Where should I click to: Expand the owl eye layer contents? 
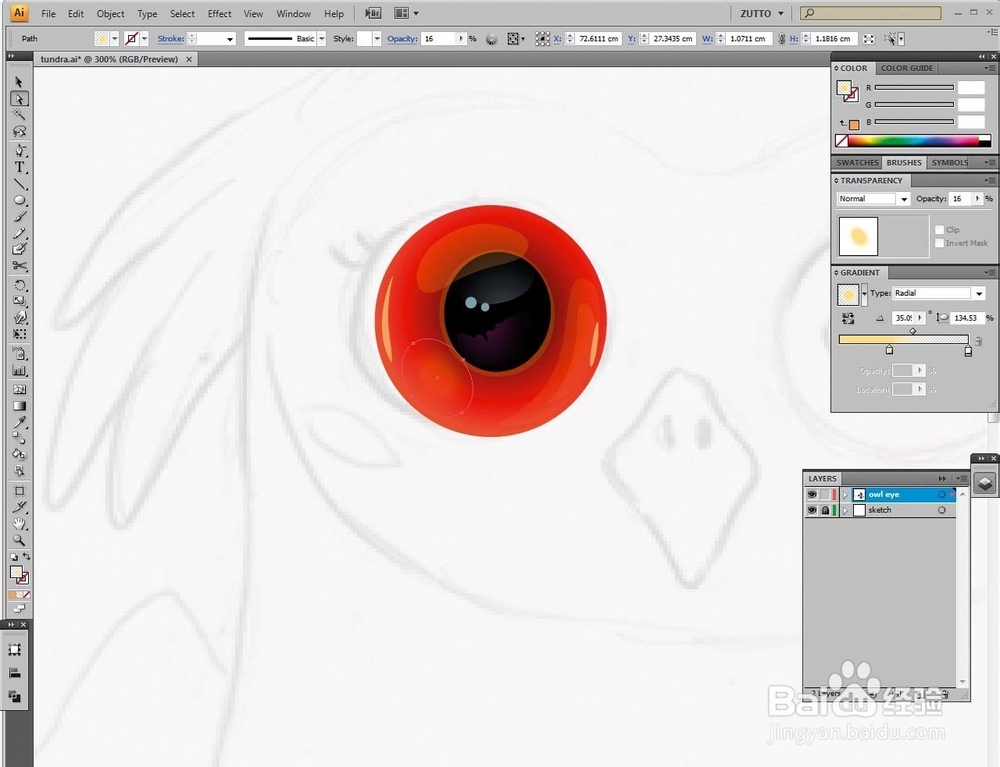click(x=846, y=494)
